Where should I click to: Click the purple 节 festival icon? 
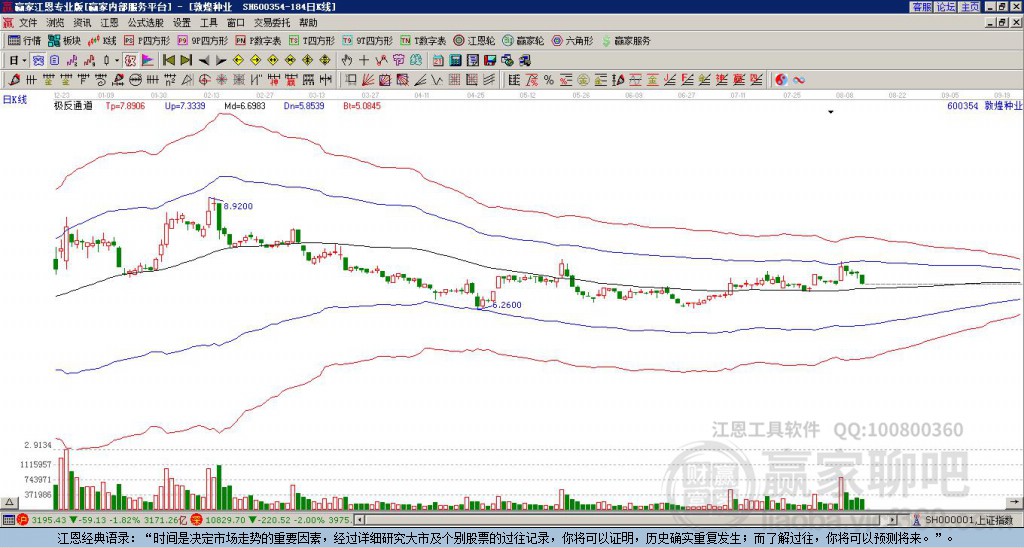tap(398, 61)
